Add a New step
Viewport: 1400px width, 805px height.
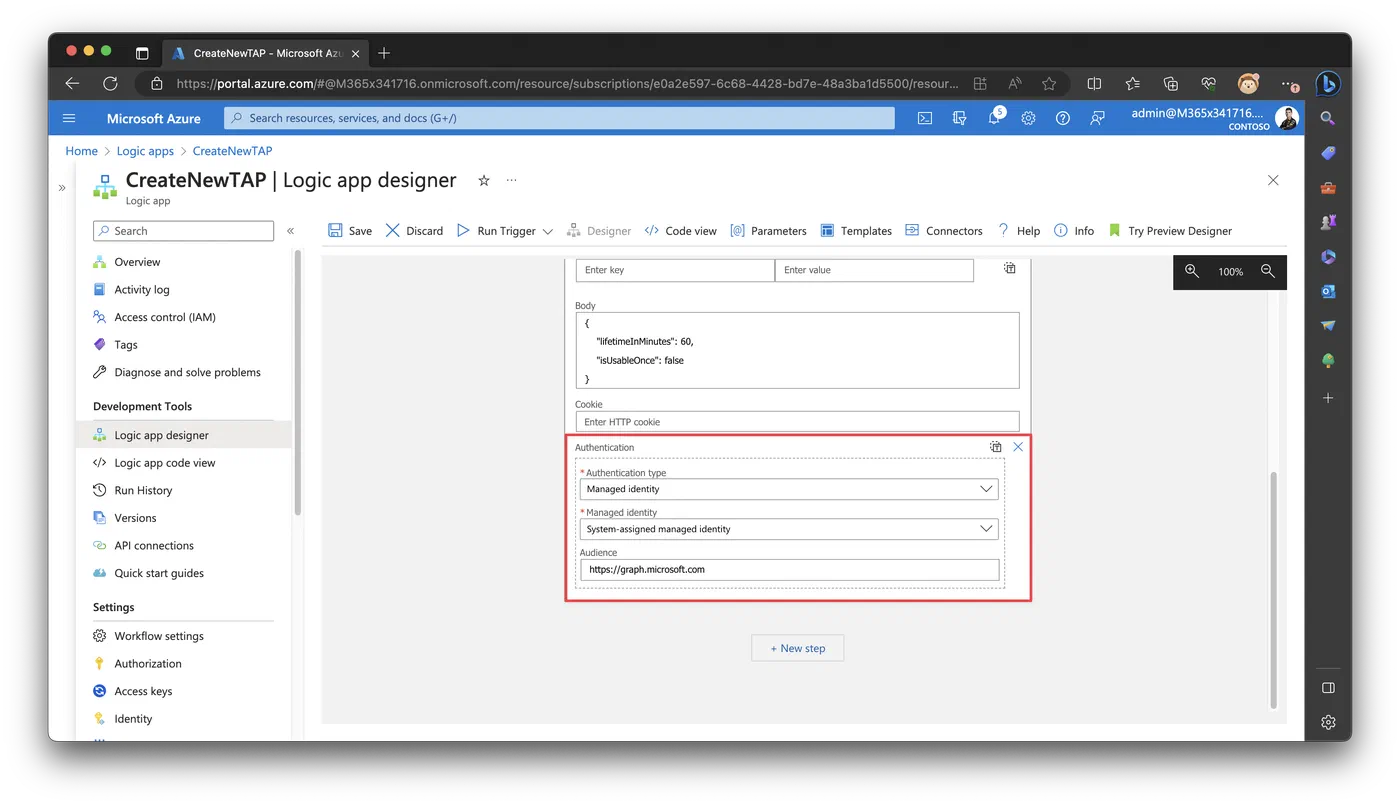pos(797,648)
